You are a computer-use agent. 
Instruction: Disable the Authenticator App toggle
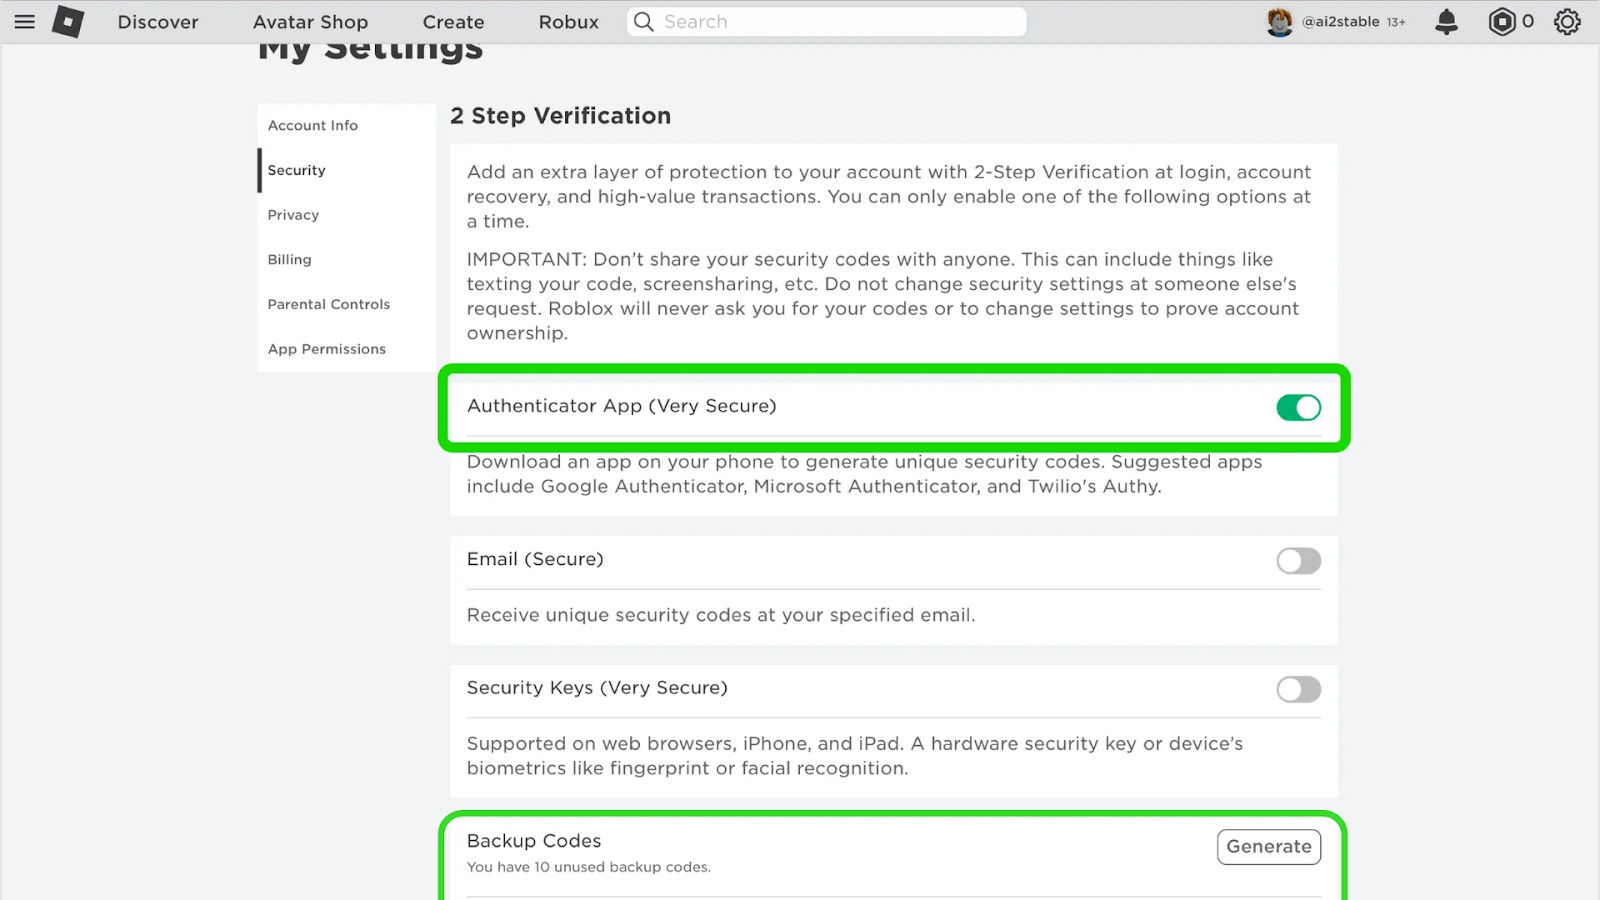1298,408
